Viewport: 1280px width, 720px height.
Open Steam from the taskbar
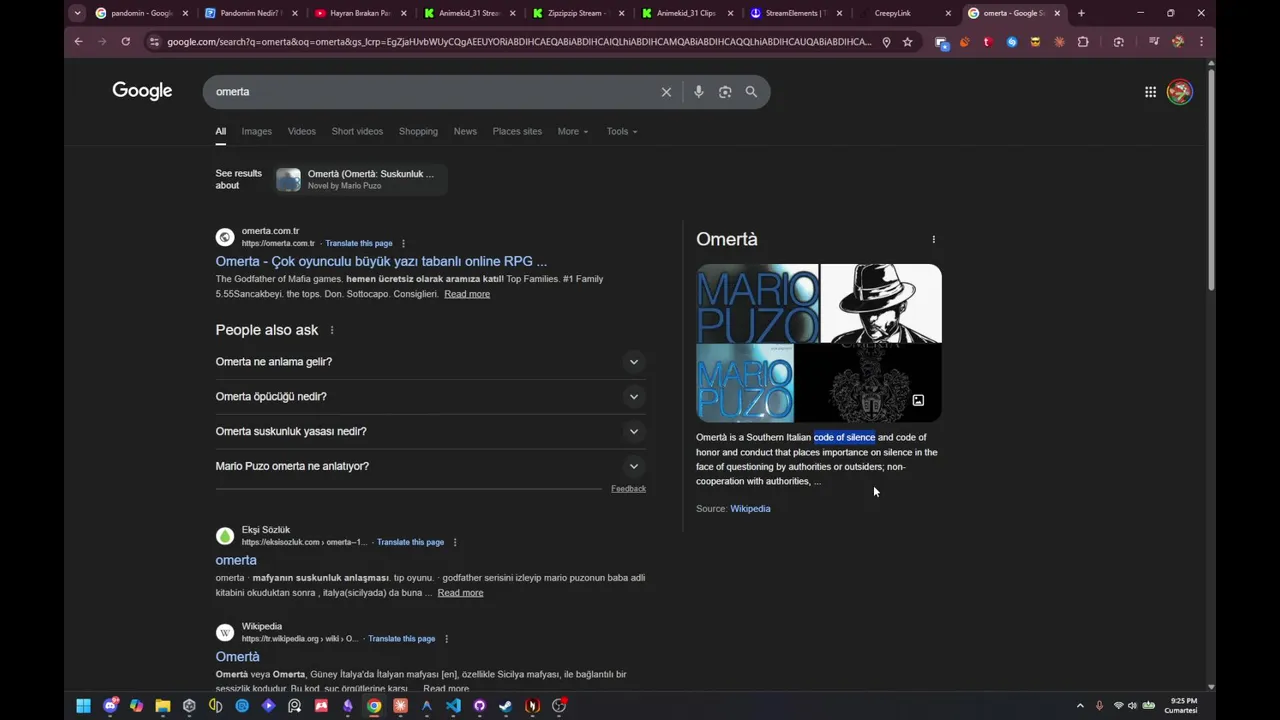click(x=505, y=706)
